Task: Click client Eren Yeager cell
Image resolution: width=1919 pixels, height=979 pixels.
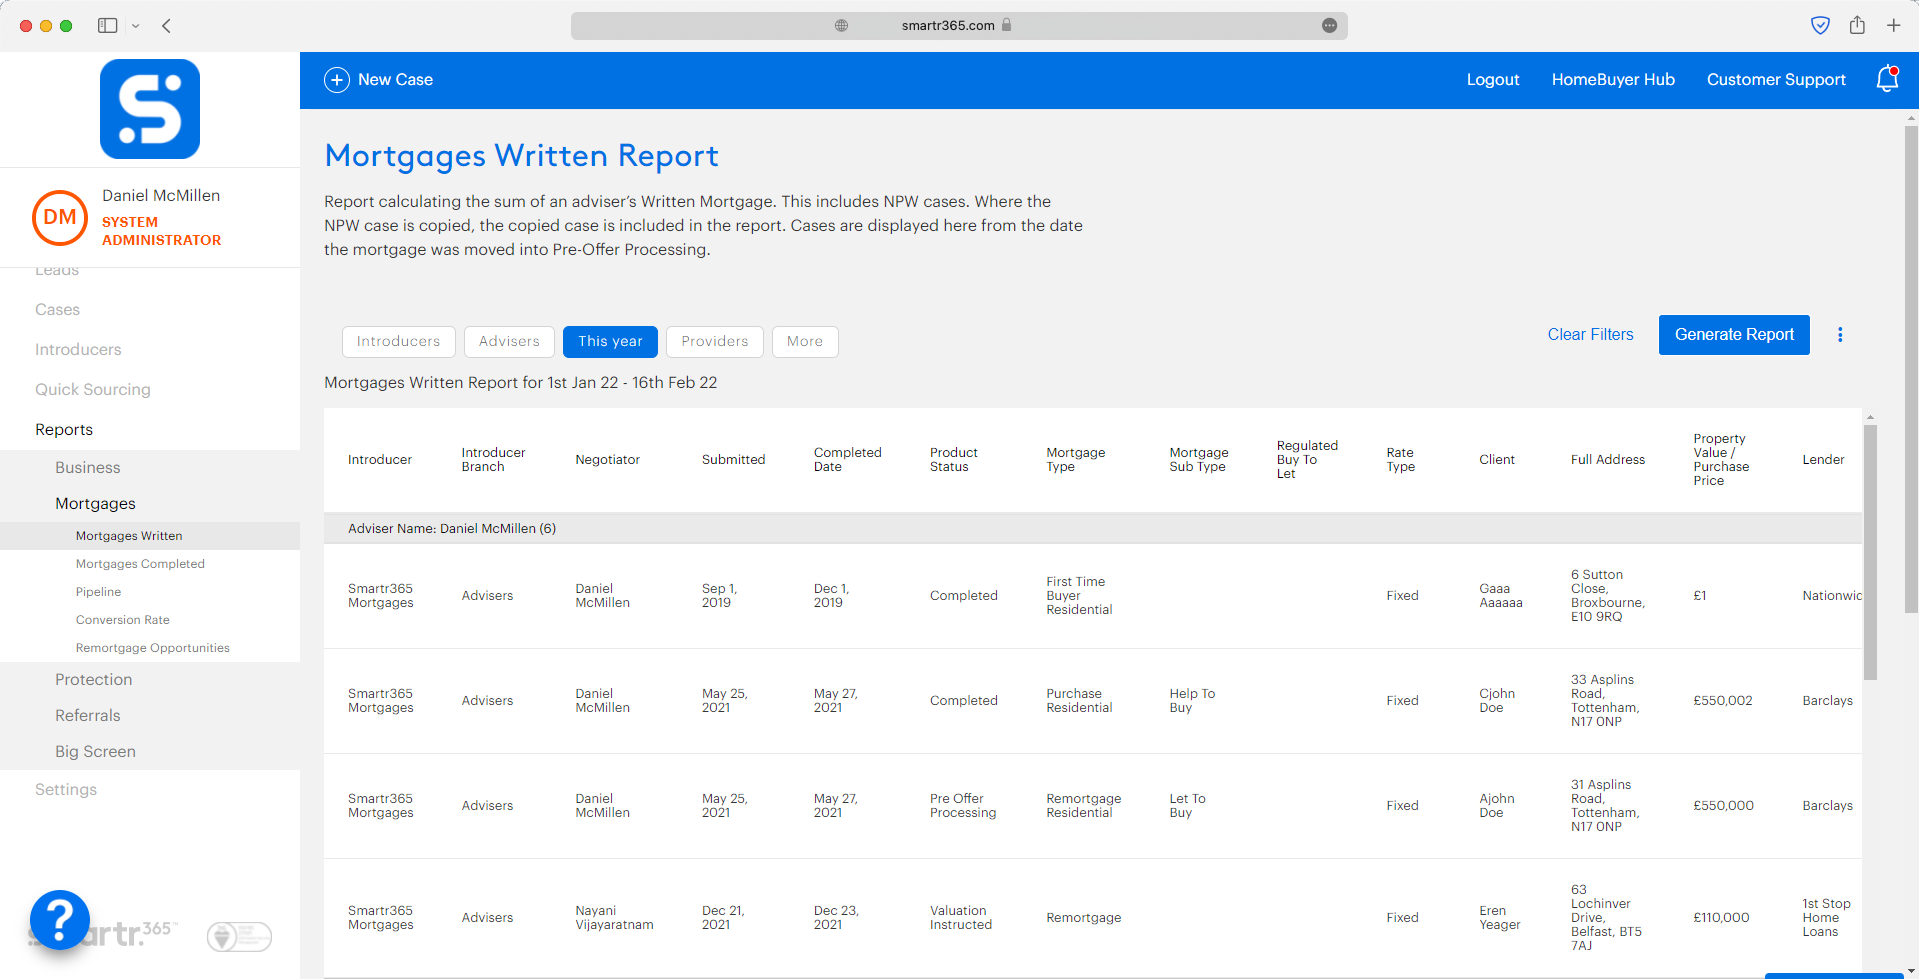Action: click(x=1499, y=918)
